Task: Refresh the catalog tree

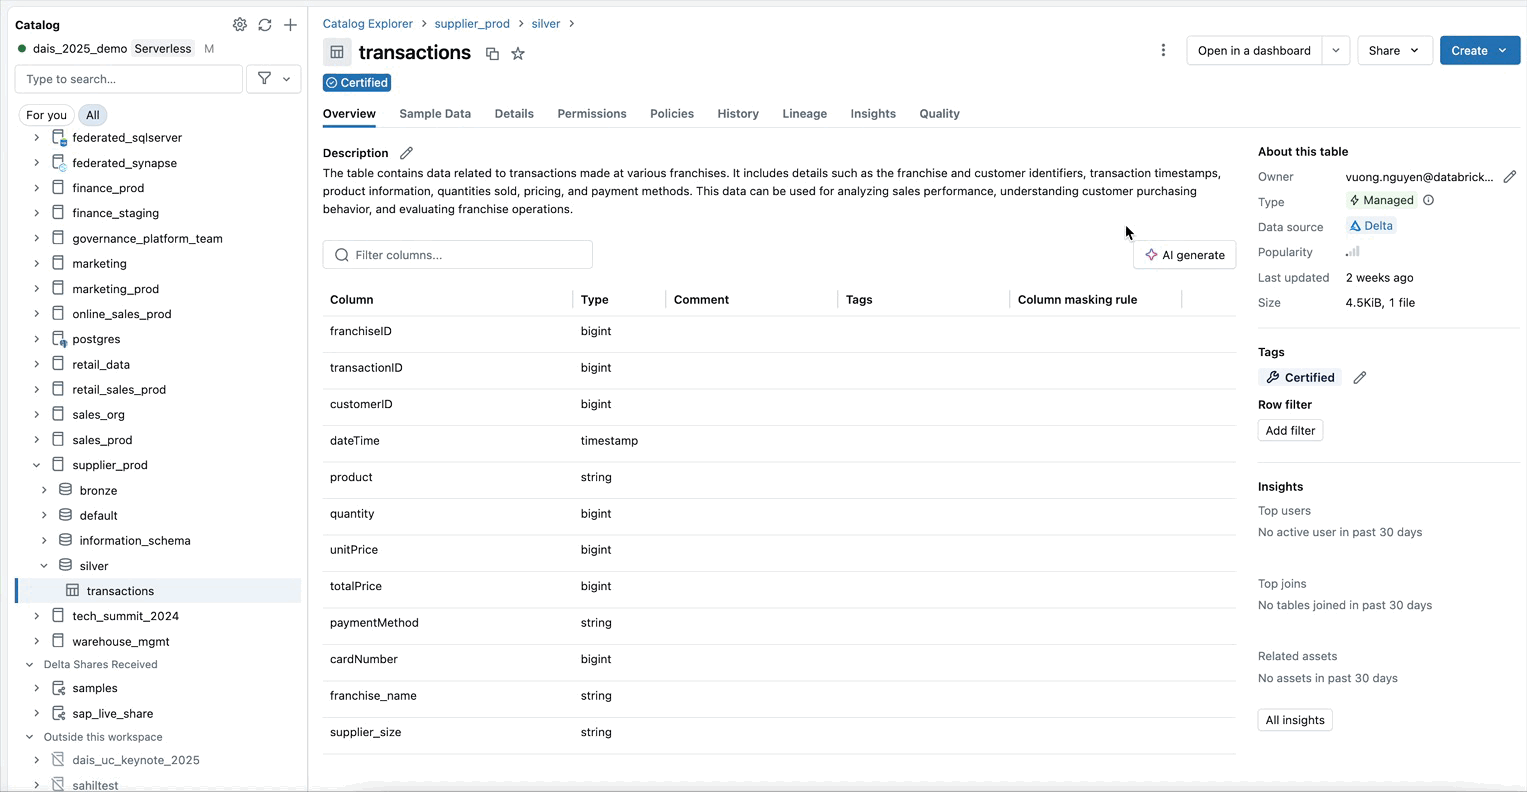Action: (x=265, y=25)
